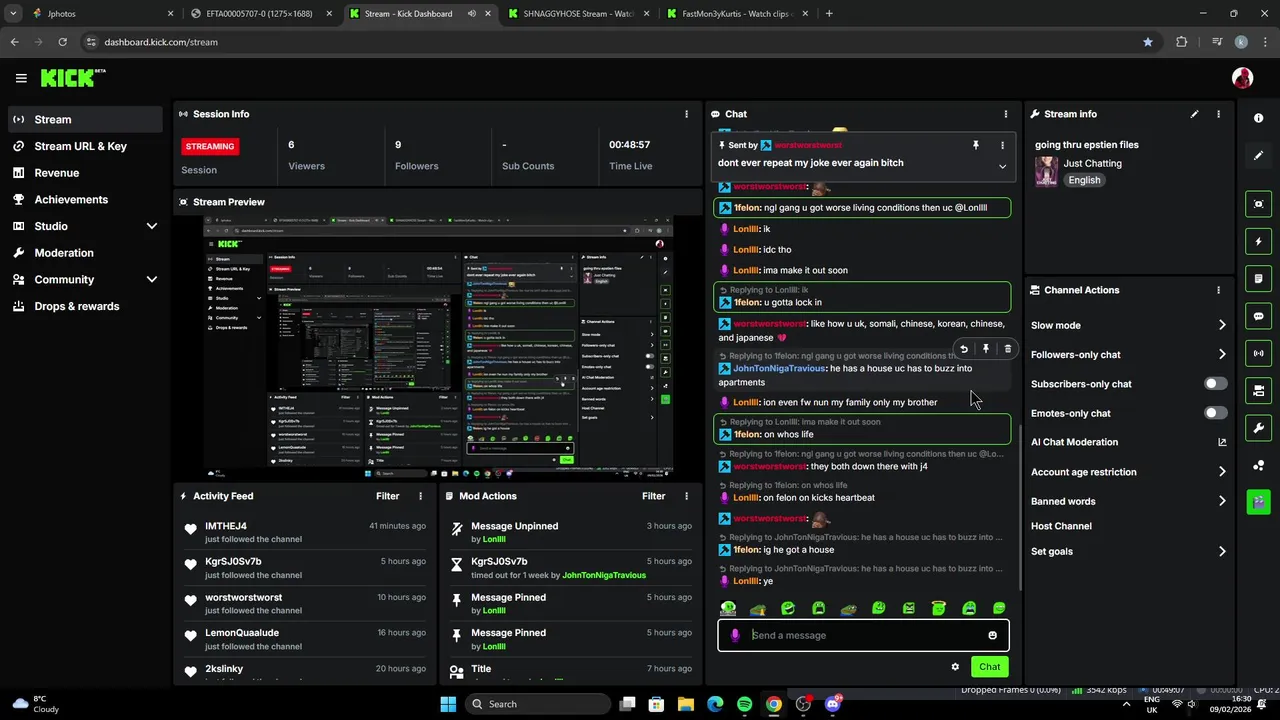1280x720 pixels.
Task: Click the wrench icon in right rail
Action: (x=1258, y=428)
